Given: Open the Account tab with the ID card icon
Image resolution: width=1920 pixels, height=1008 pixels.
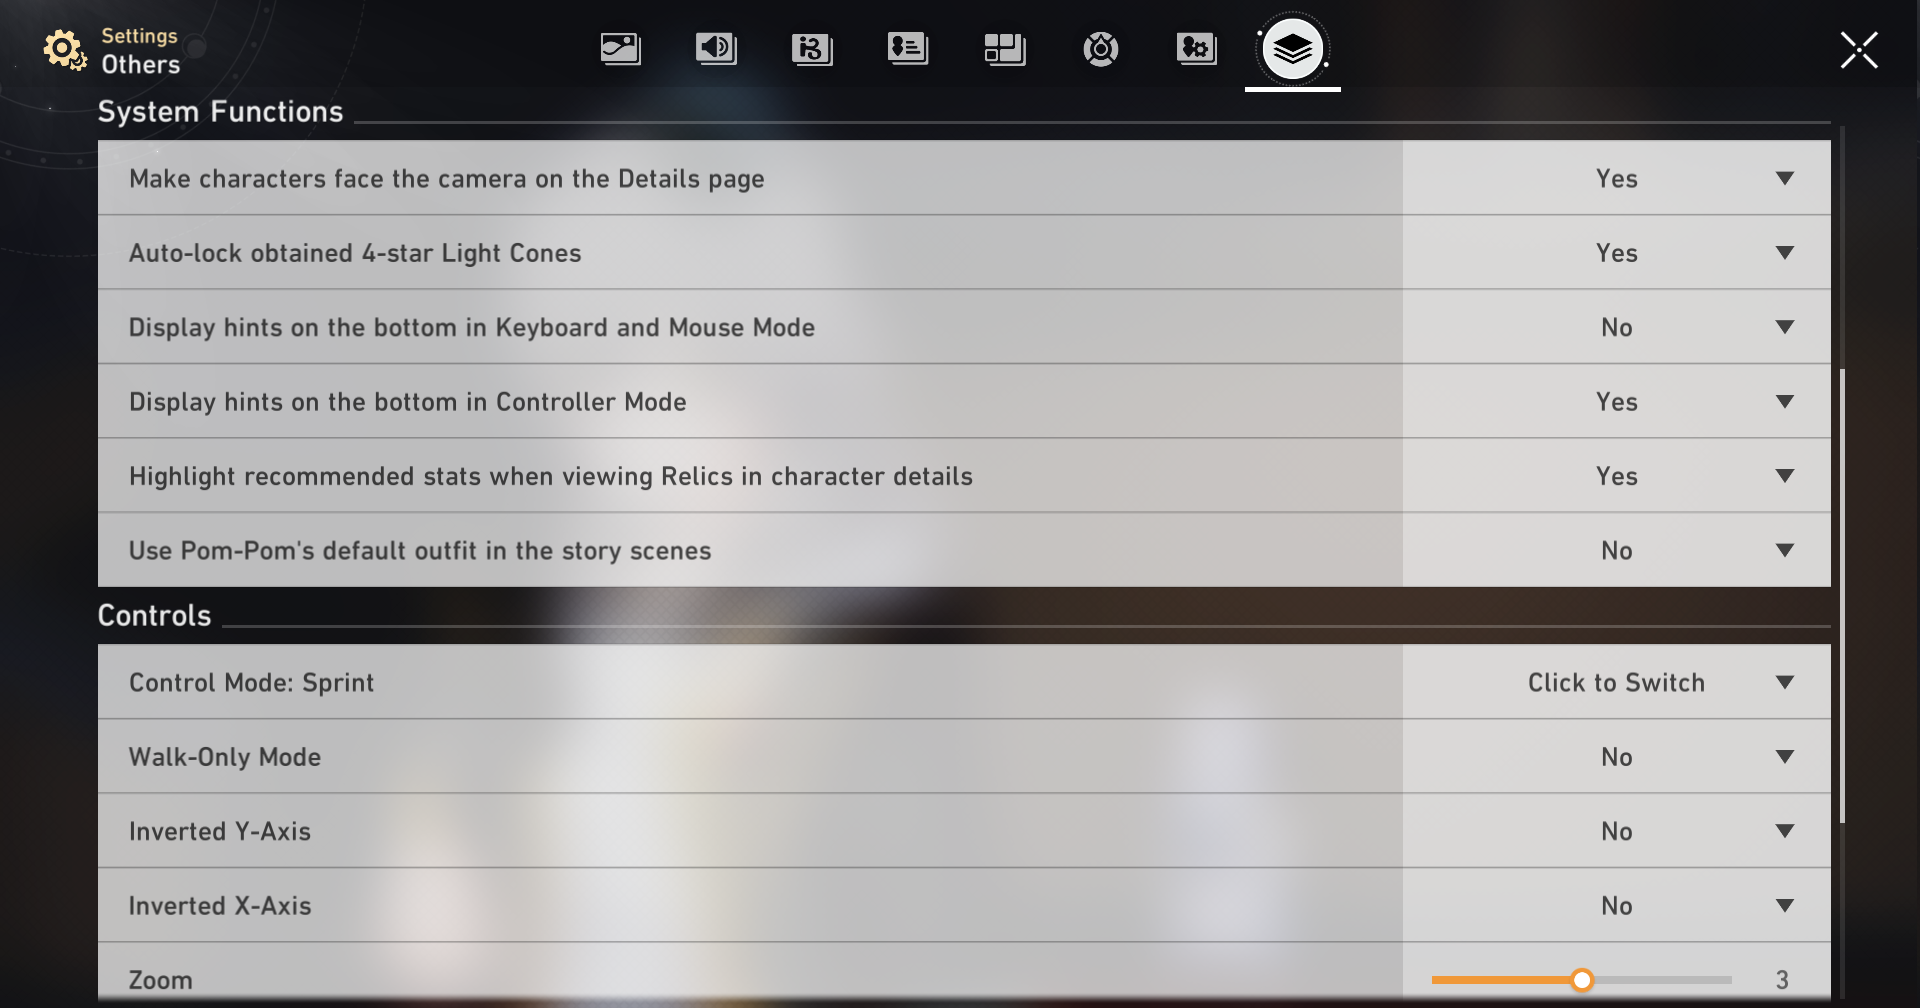Looking at the screenshot, I should [x=908, y=48].
